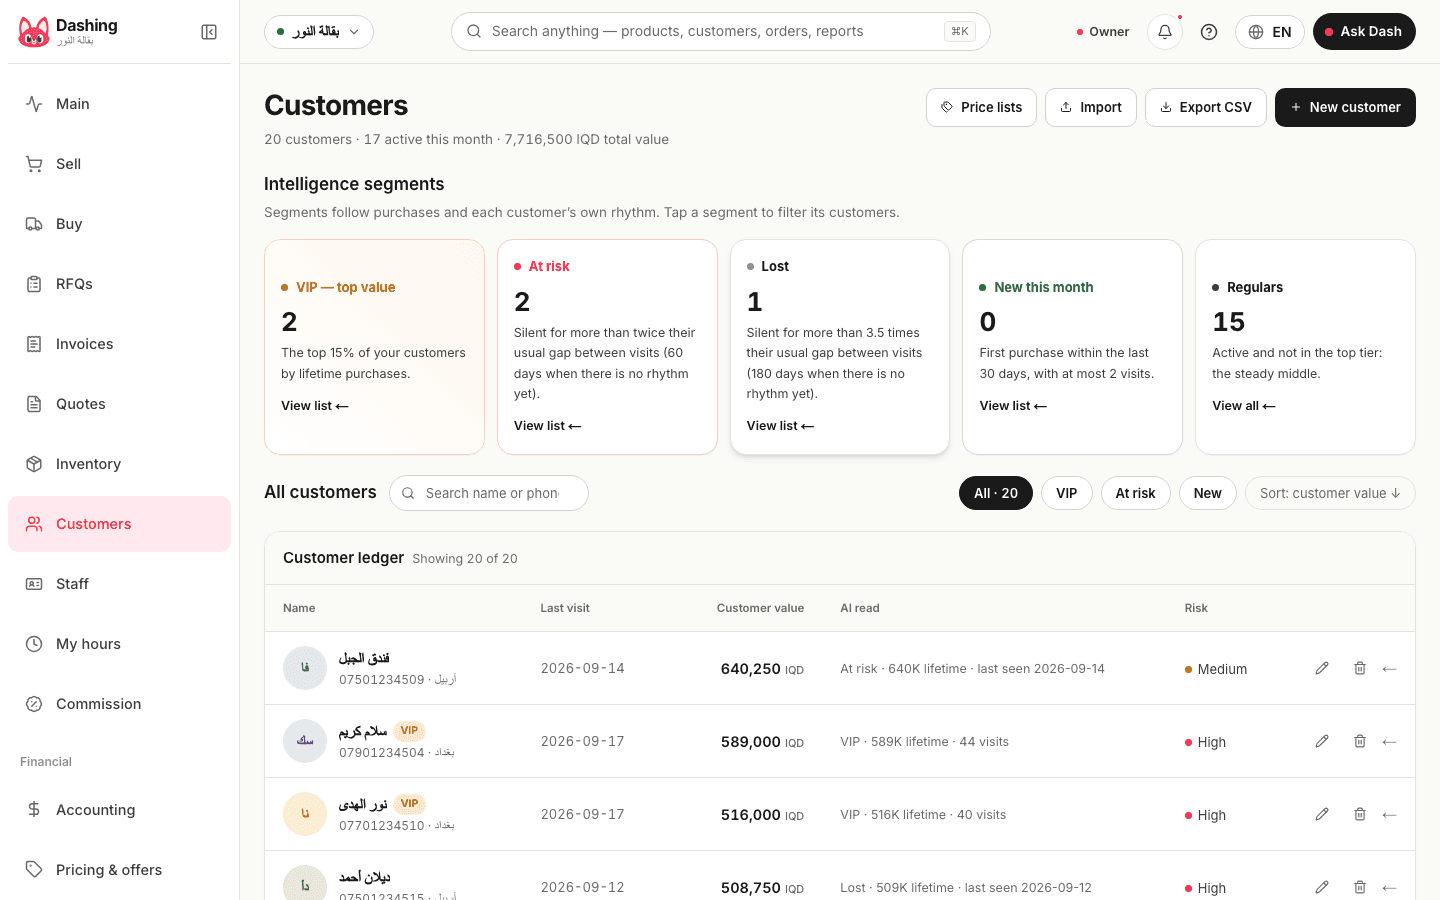The height and width of the screenshot is (900, 1440).
Task: Delete the 508,750 IQD customer row
Action: tap(1360, 887)
